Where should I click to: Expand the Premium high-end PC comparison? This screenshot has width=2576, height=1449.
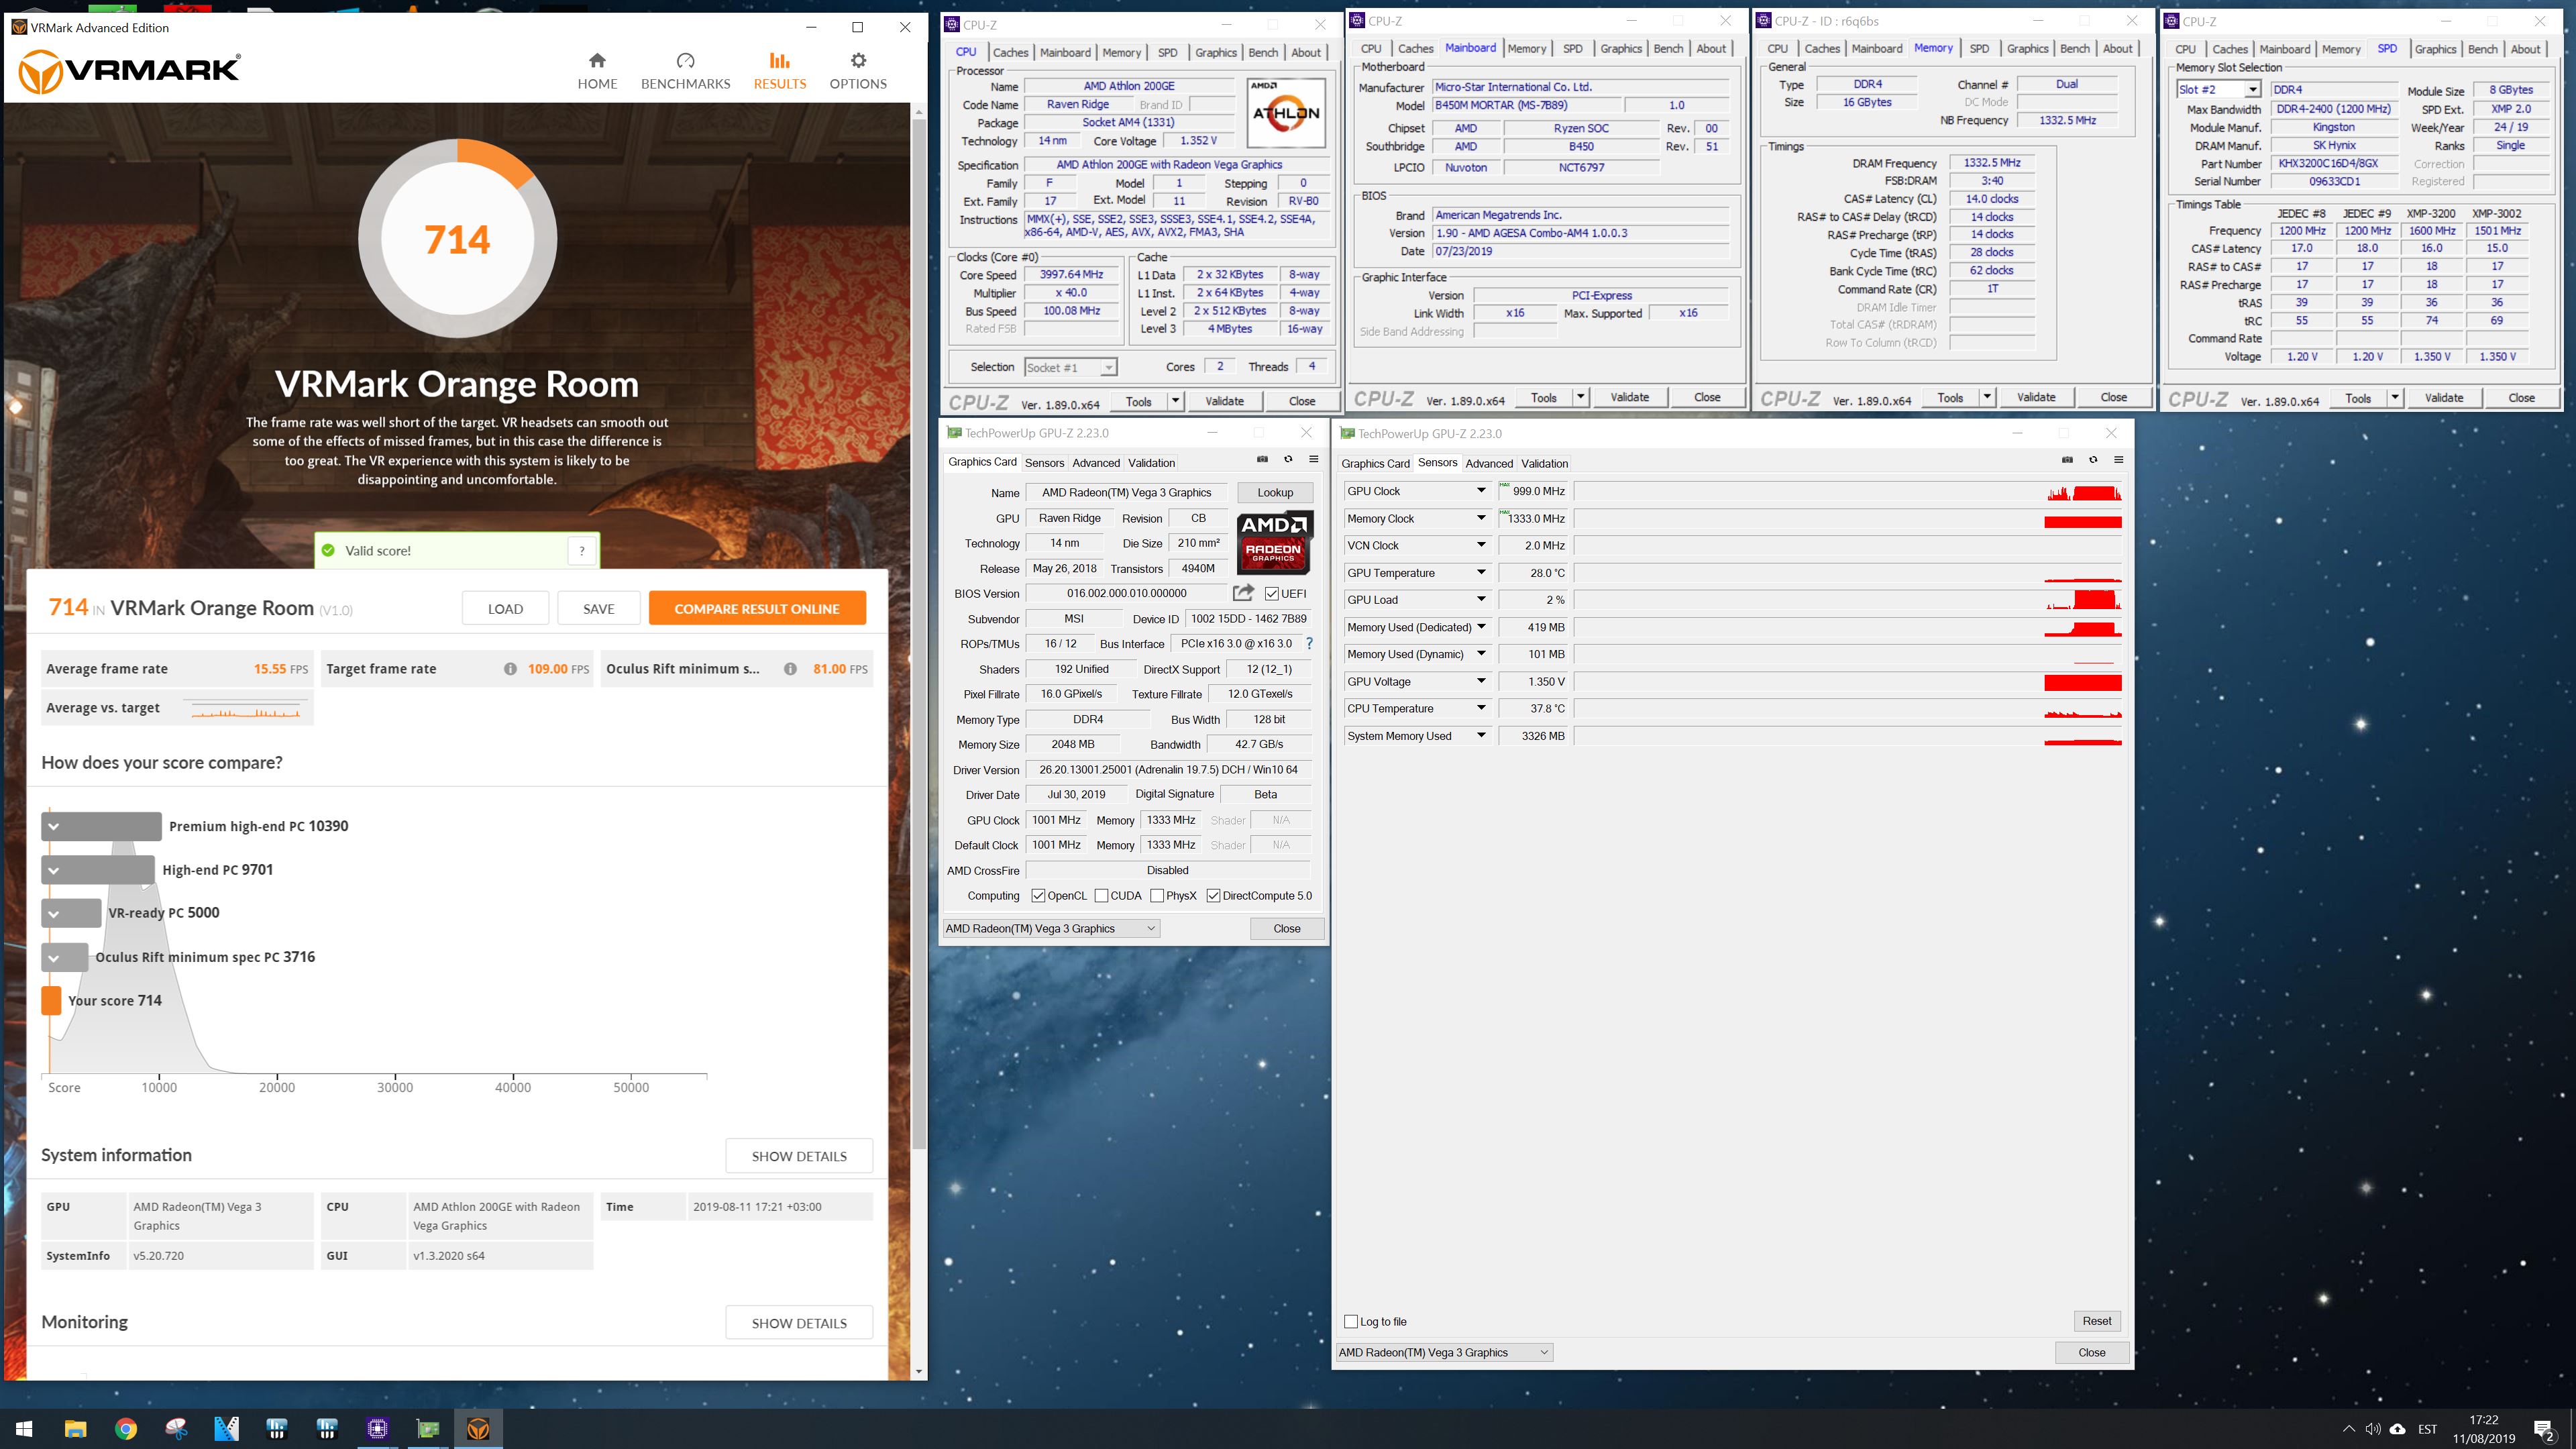54,826
